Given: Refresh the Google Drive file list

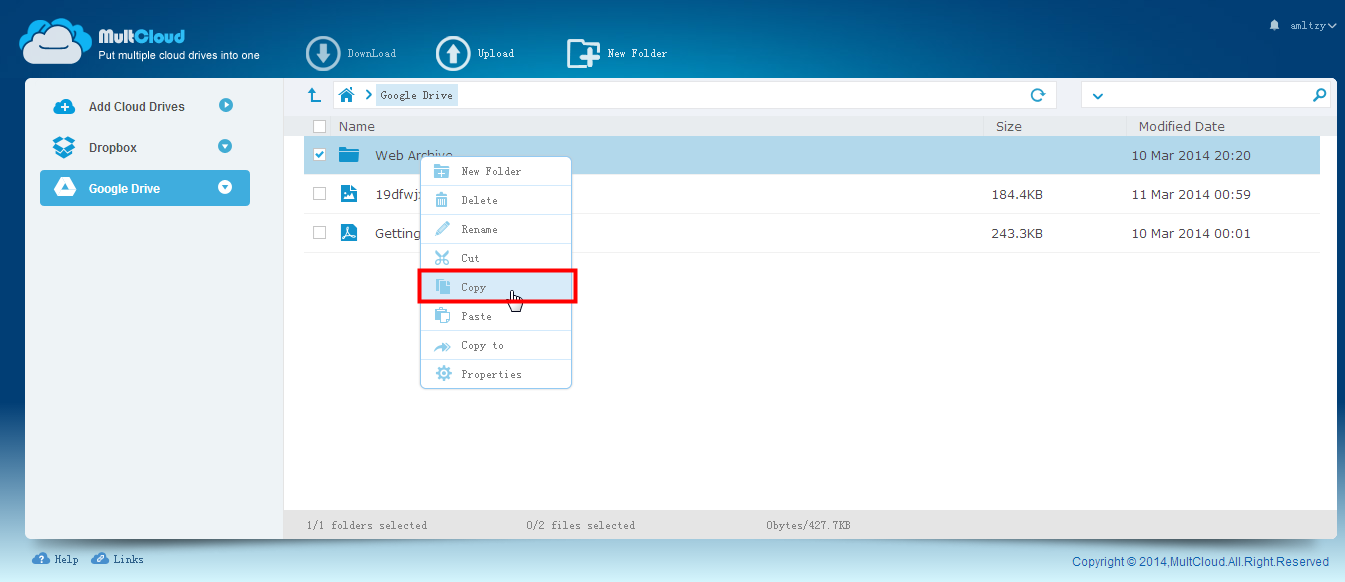Looking at the screenshot, I should pos(1038,95).
